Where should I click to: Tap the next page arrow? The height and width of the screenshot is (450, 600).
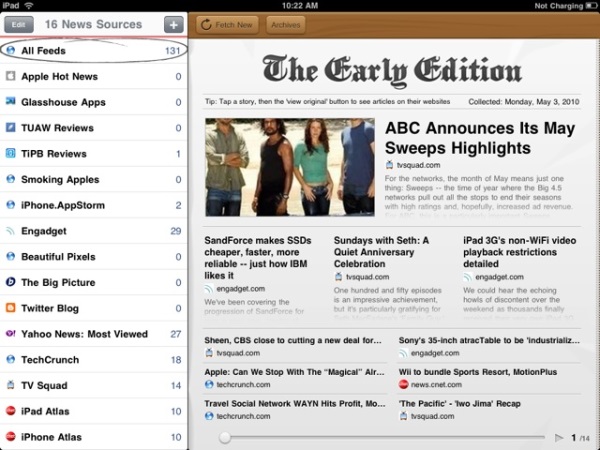click(559, 438)
